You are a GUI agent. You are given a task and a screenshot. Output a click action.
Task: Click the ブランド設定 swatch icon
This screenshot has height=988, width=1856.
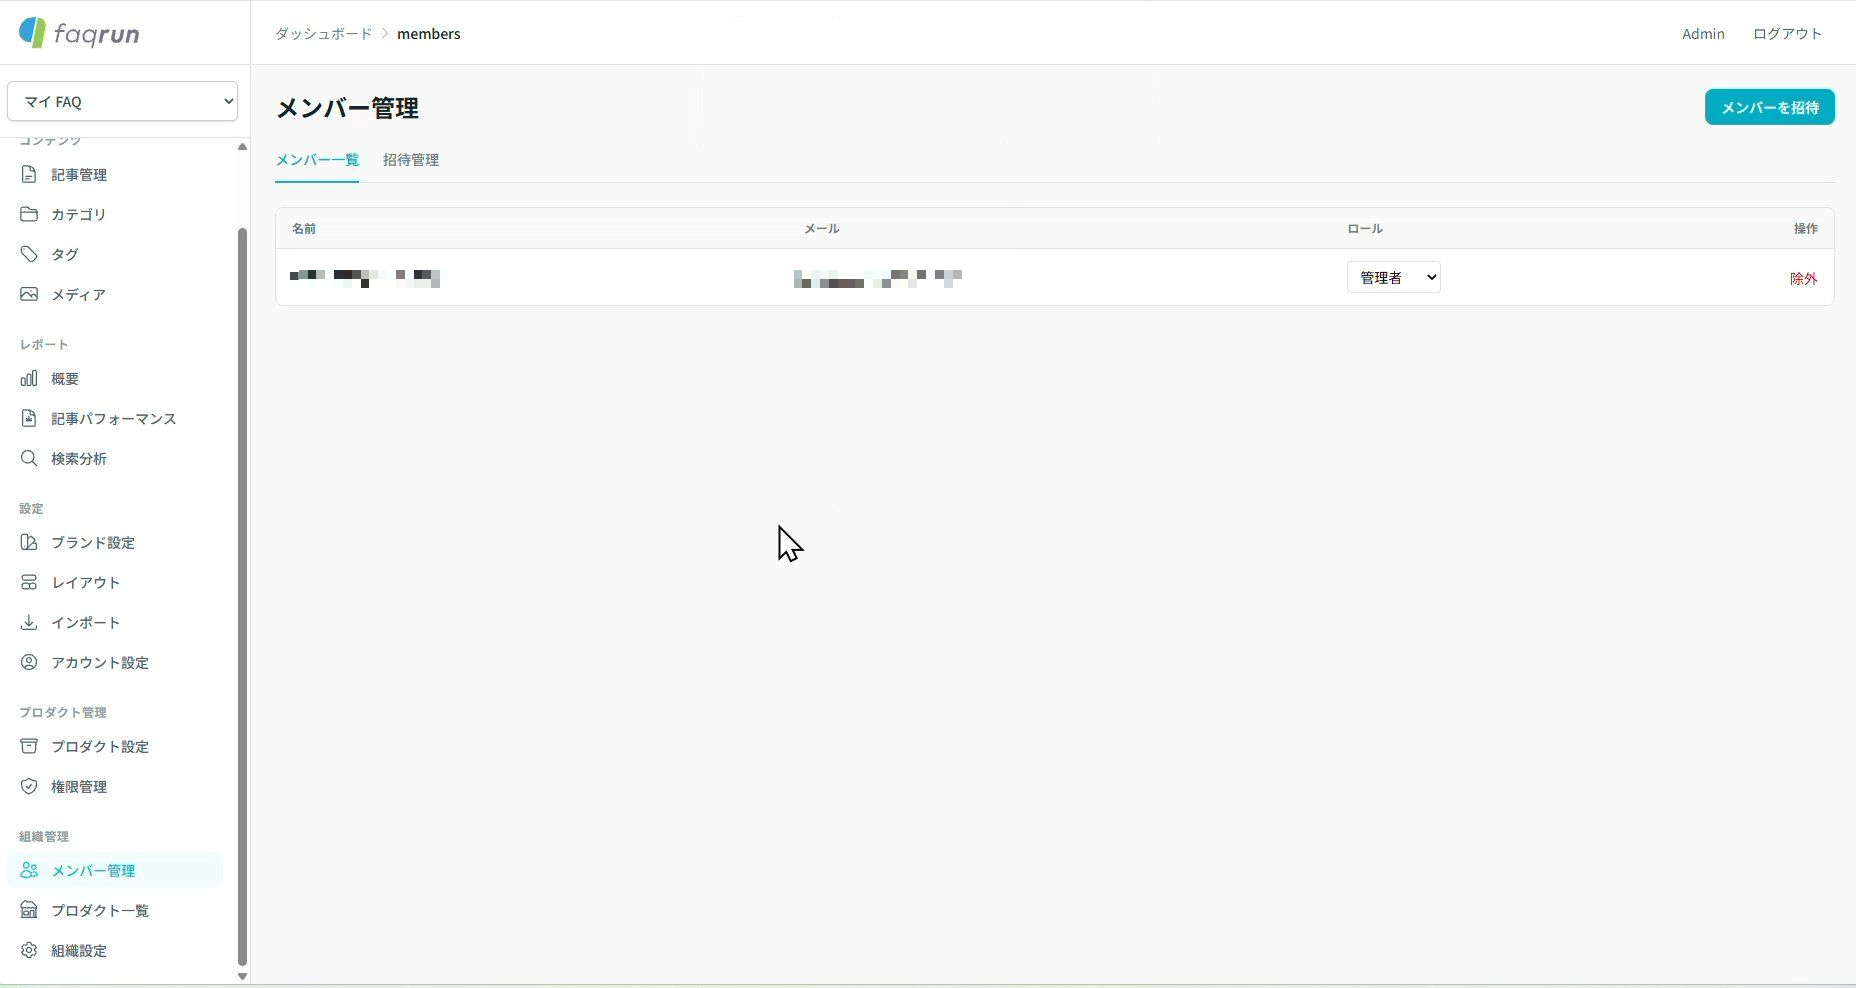[x=29, y=542]
